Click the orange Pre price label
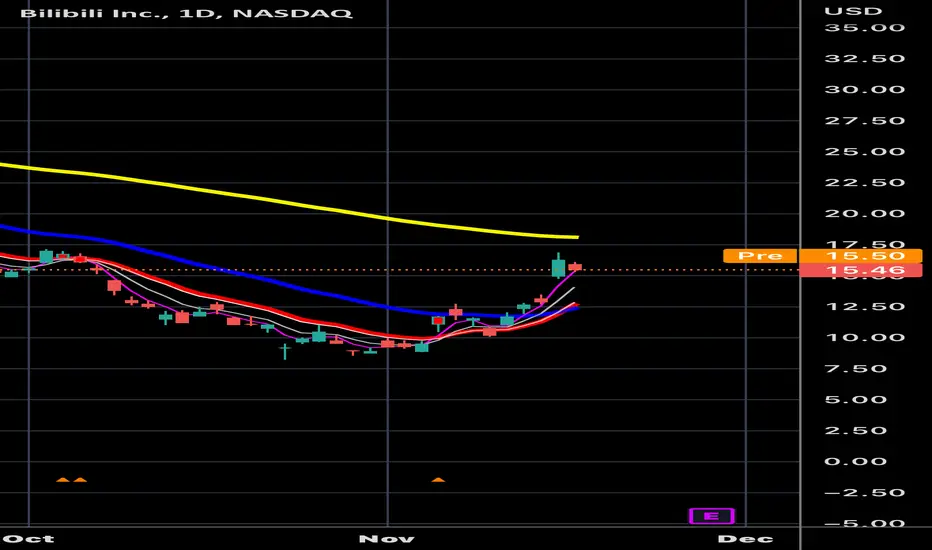Screen dimensions: 932x550 tap(760, 256)
